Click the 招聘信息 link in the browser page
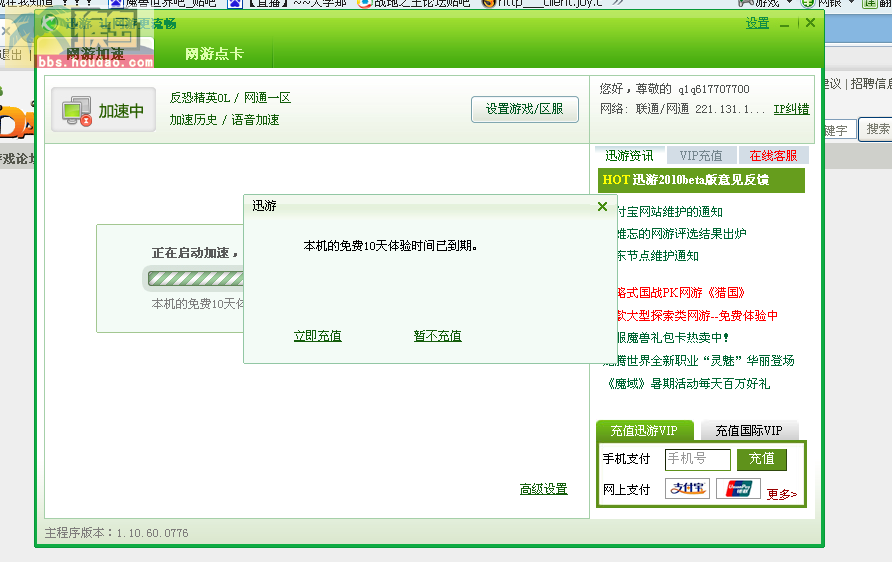The width and height of the screenshot is (892, 562). click(871, 84)
